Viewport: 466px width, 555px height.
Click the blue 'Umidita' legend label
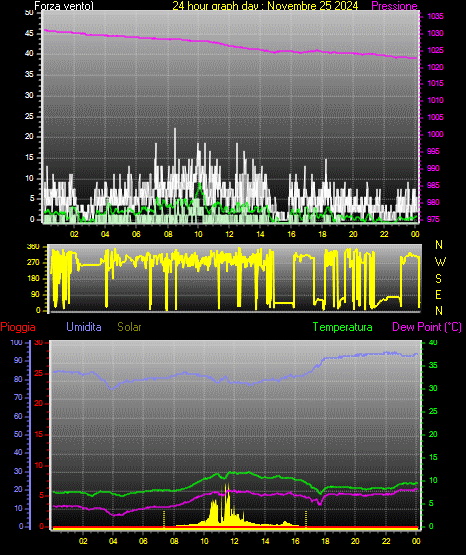[84, 327]
